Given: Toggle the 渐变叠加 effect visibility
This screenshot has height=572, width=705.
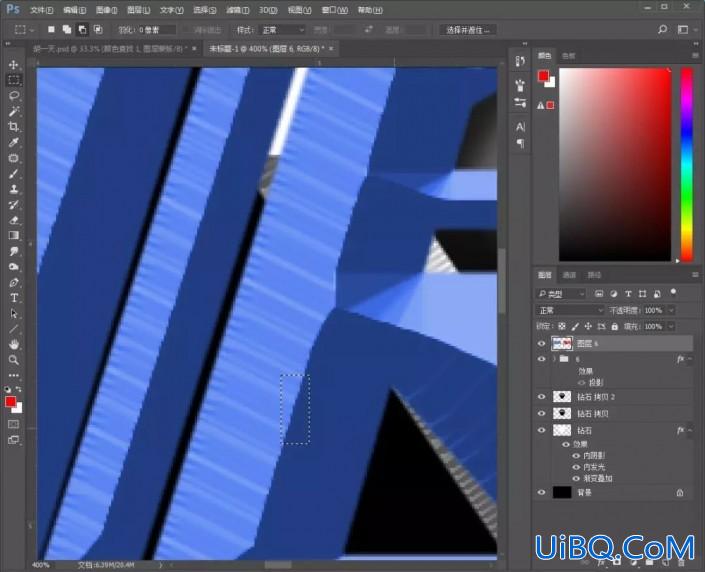Looking at the screenshot, I should coord(576,478).
